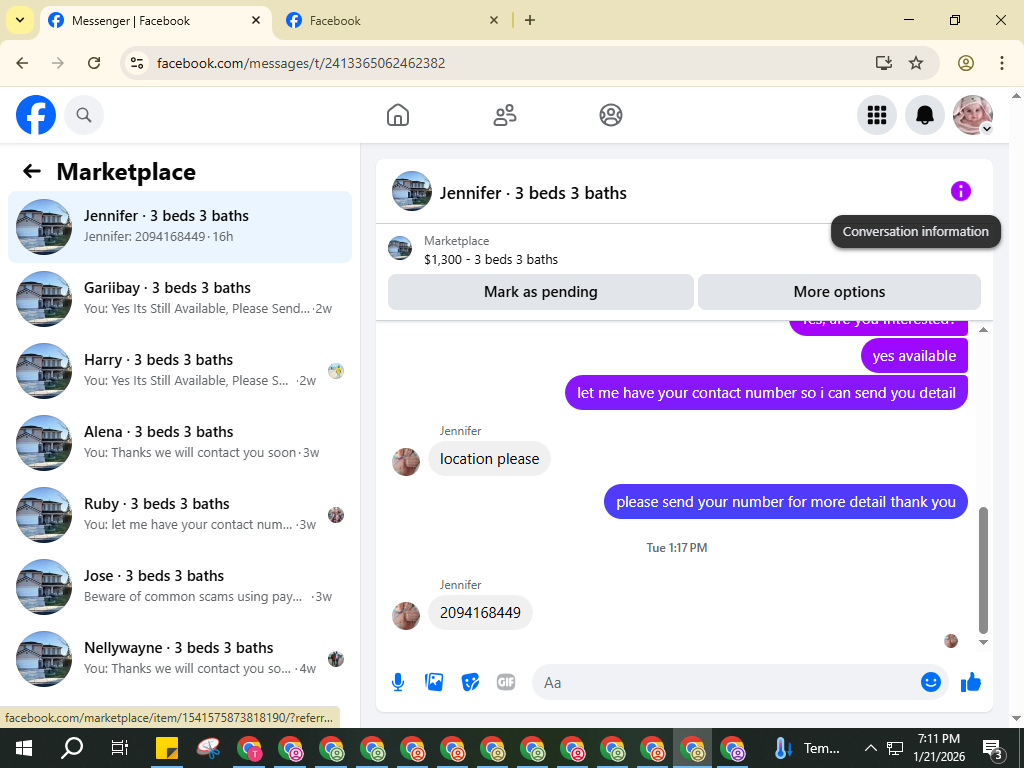Open Nellywayne conversation in the list
Viewport: 1024px width, 768px height.
(180, 658)
